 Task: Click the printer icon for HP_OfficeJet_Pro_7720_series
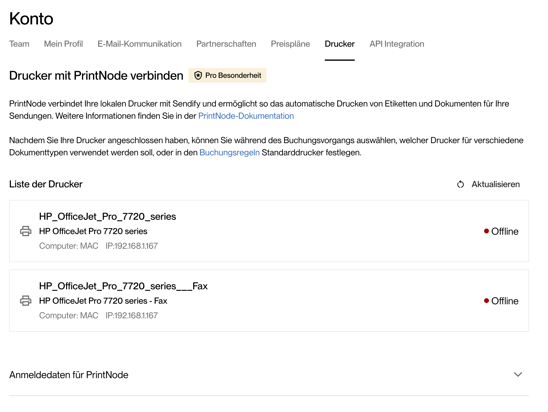26,231
